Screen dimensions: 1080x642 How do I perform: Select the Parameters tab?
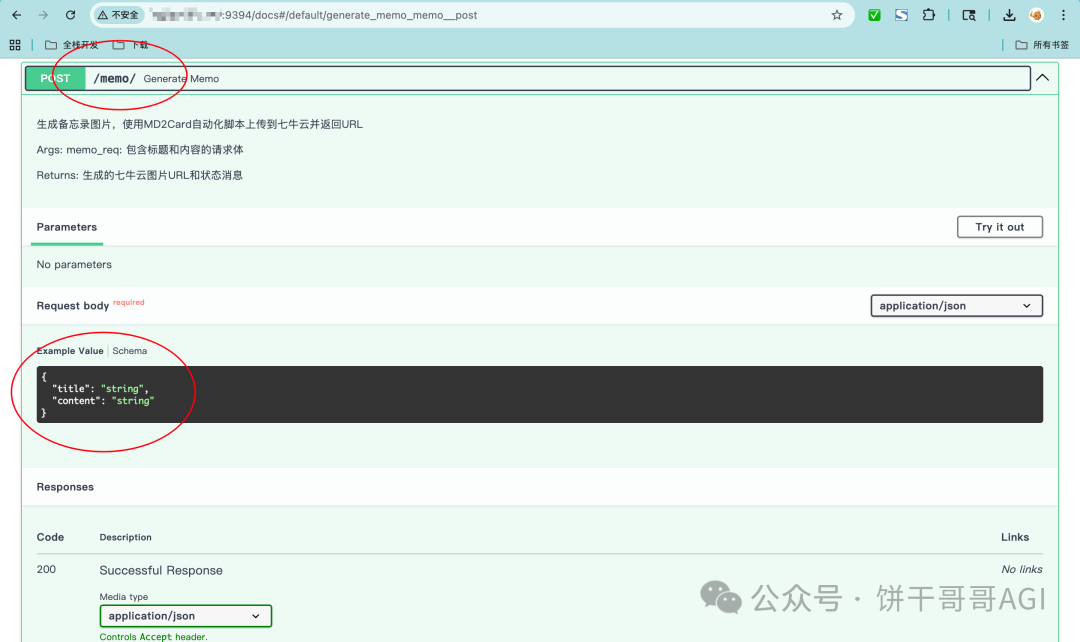67,227
